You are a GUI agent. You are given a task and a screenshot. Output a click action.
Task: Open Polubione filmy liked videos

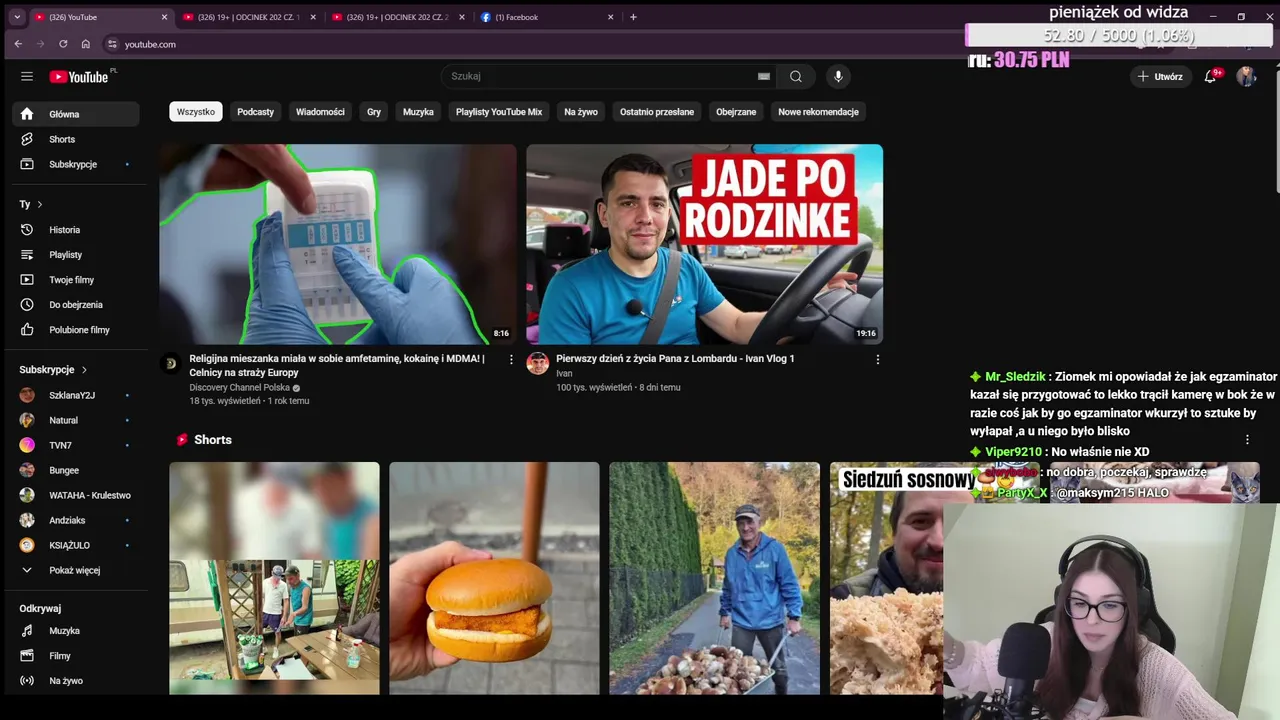click(x=76, y=330)
